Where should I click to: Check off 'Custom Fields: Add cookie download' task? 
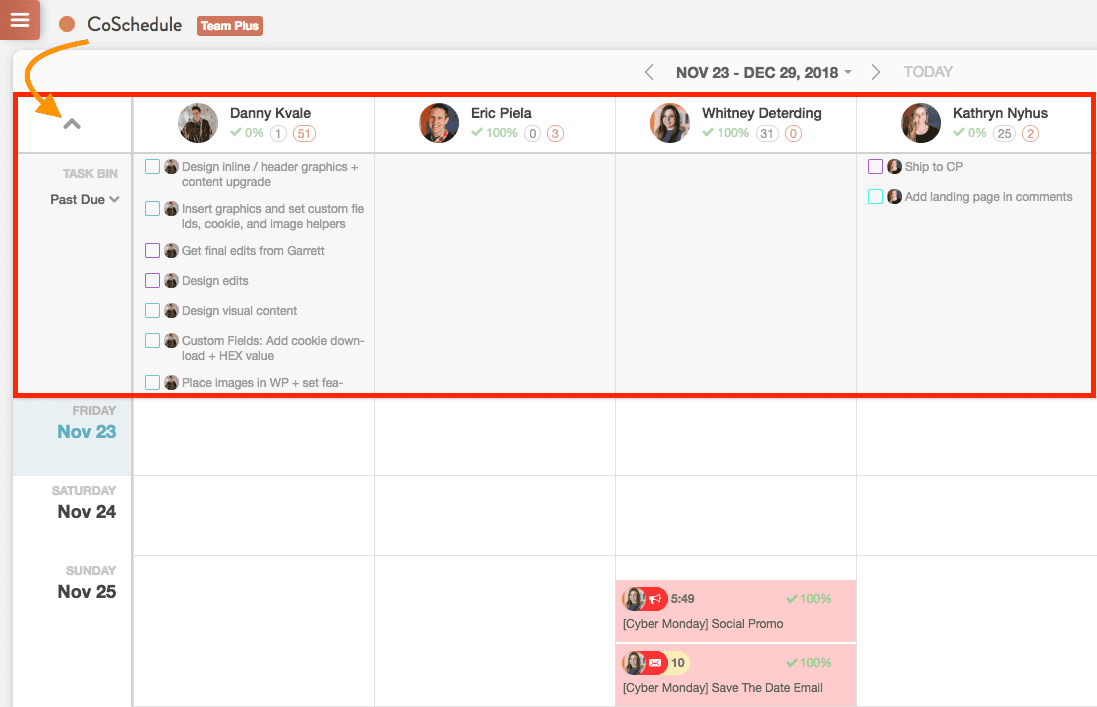(x=153, y=341)
